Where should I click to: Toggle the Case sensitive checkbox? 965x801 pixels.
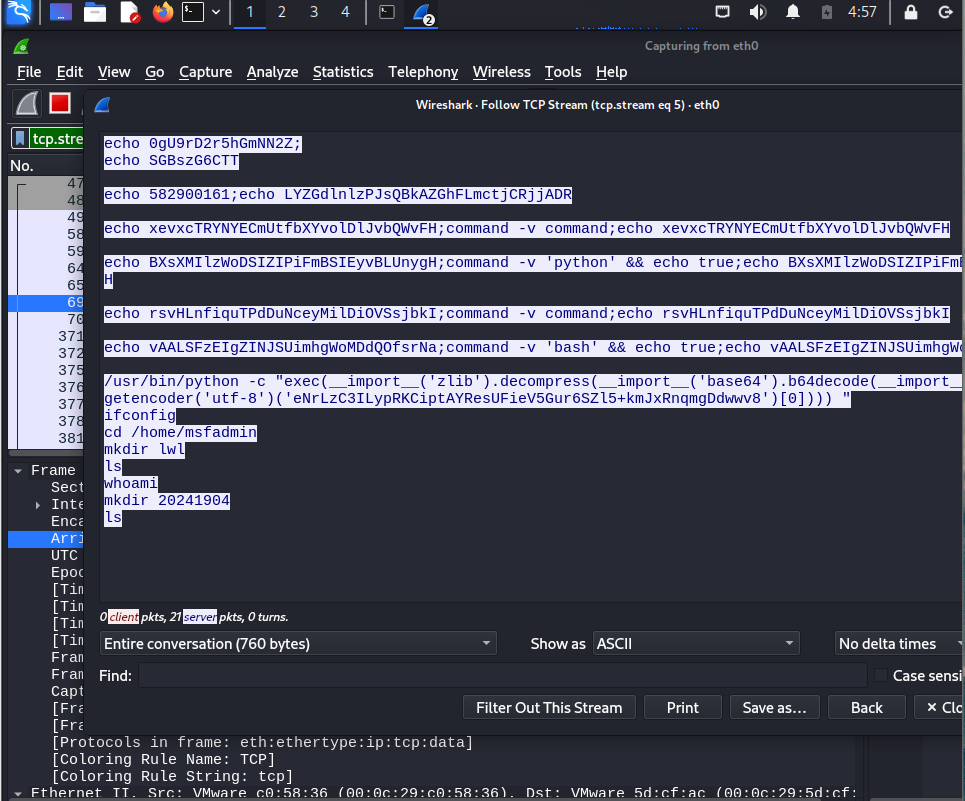click(881, 675)
